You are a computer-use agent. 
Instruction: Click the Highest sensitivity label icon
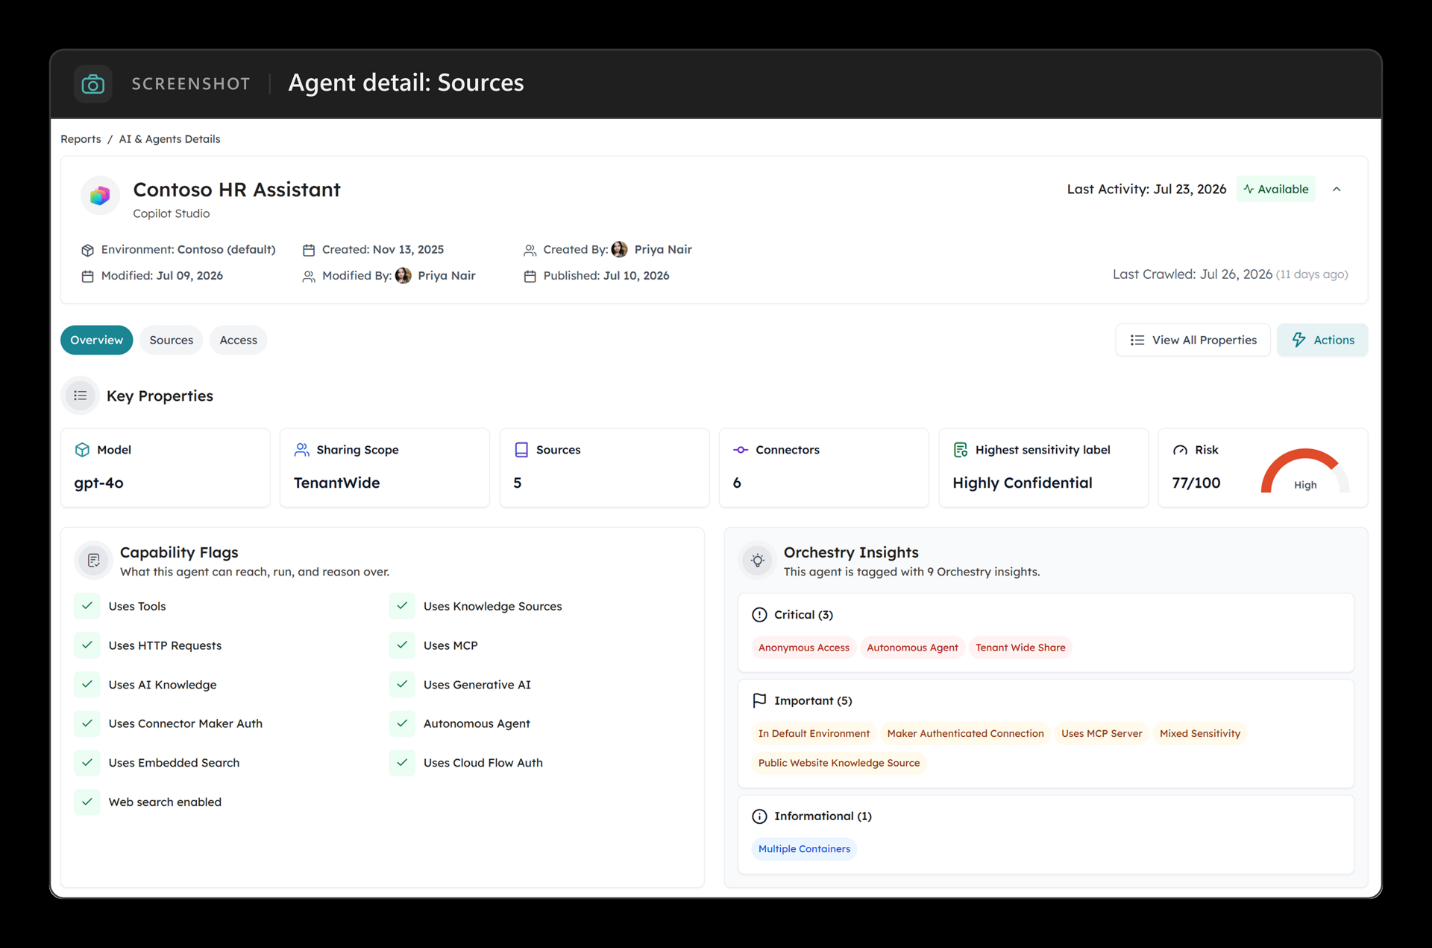coord(961,450)
